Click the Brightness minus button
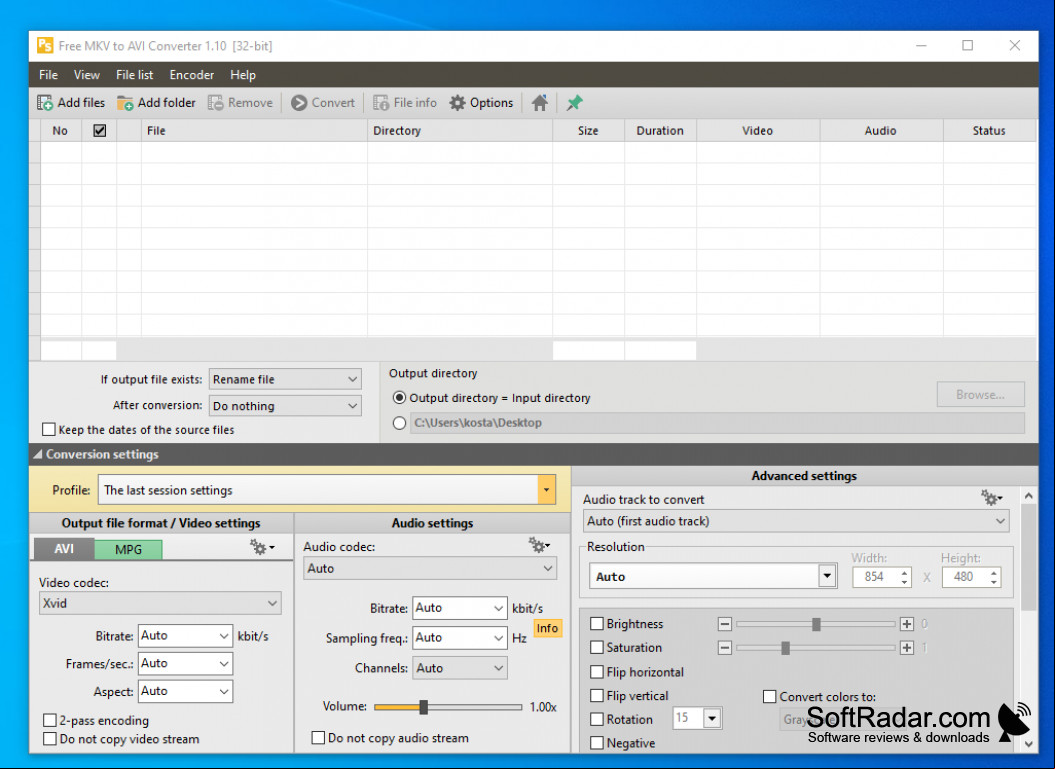Image resolution: width=1055 pixels, height=769 pixels. (x=725, y=624)
